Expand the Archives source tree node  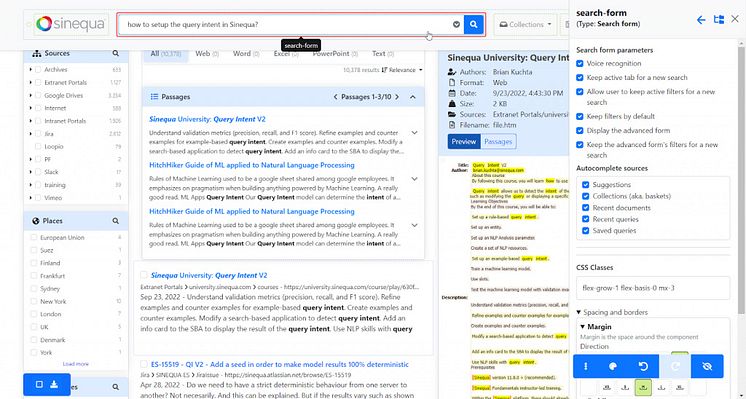31,69
